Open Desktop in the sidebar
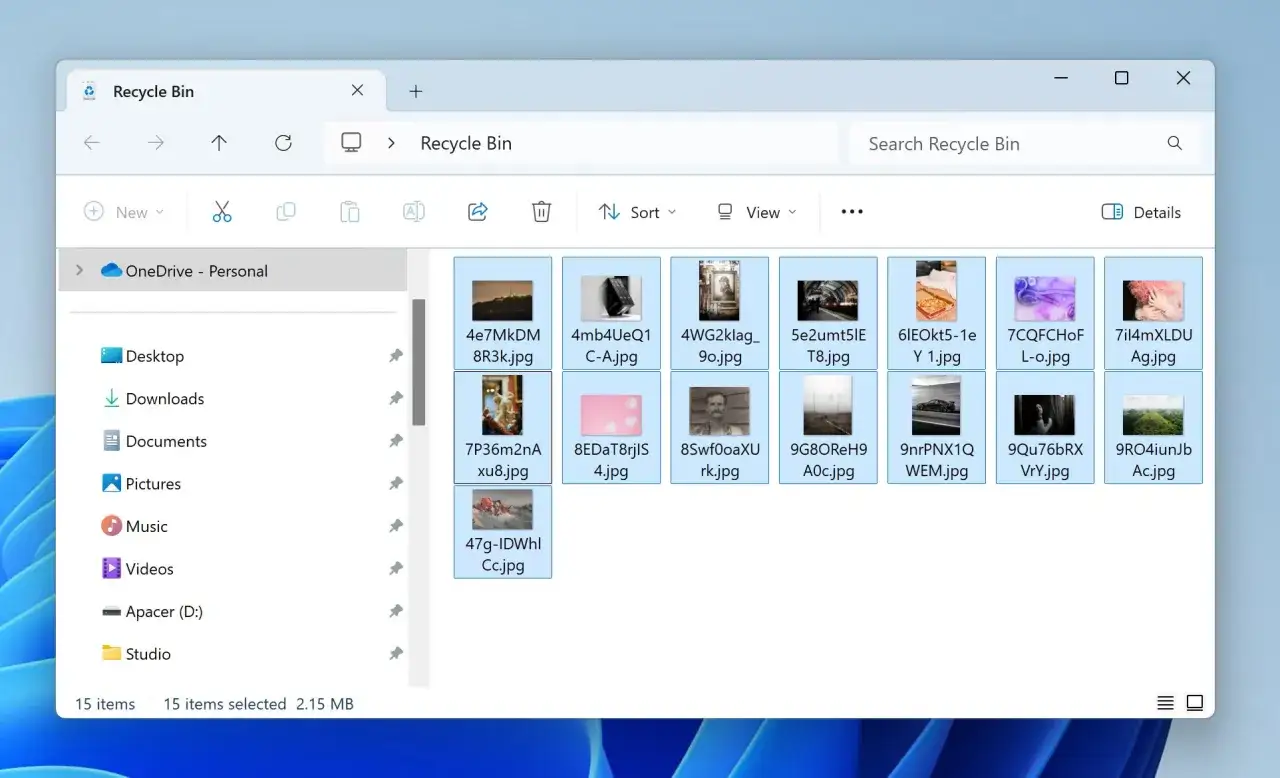Viewport: 1280px width, 778px height. click(x=155, y=356)
